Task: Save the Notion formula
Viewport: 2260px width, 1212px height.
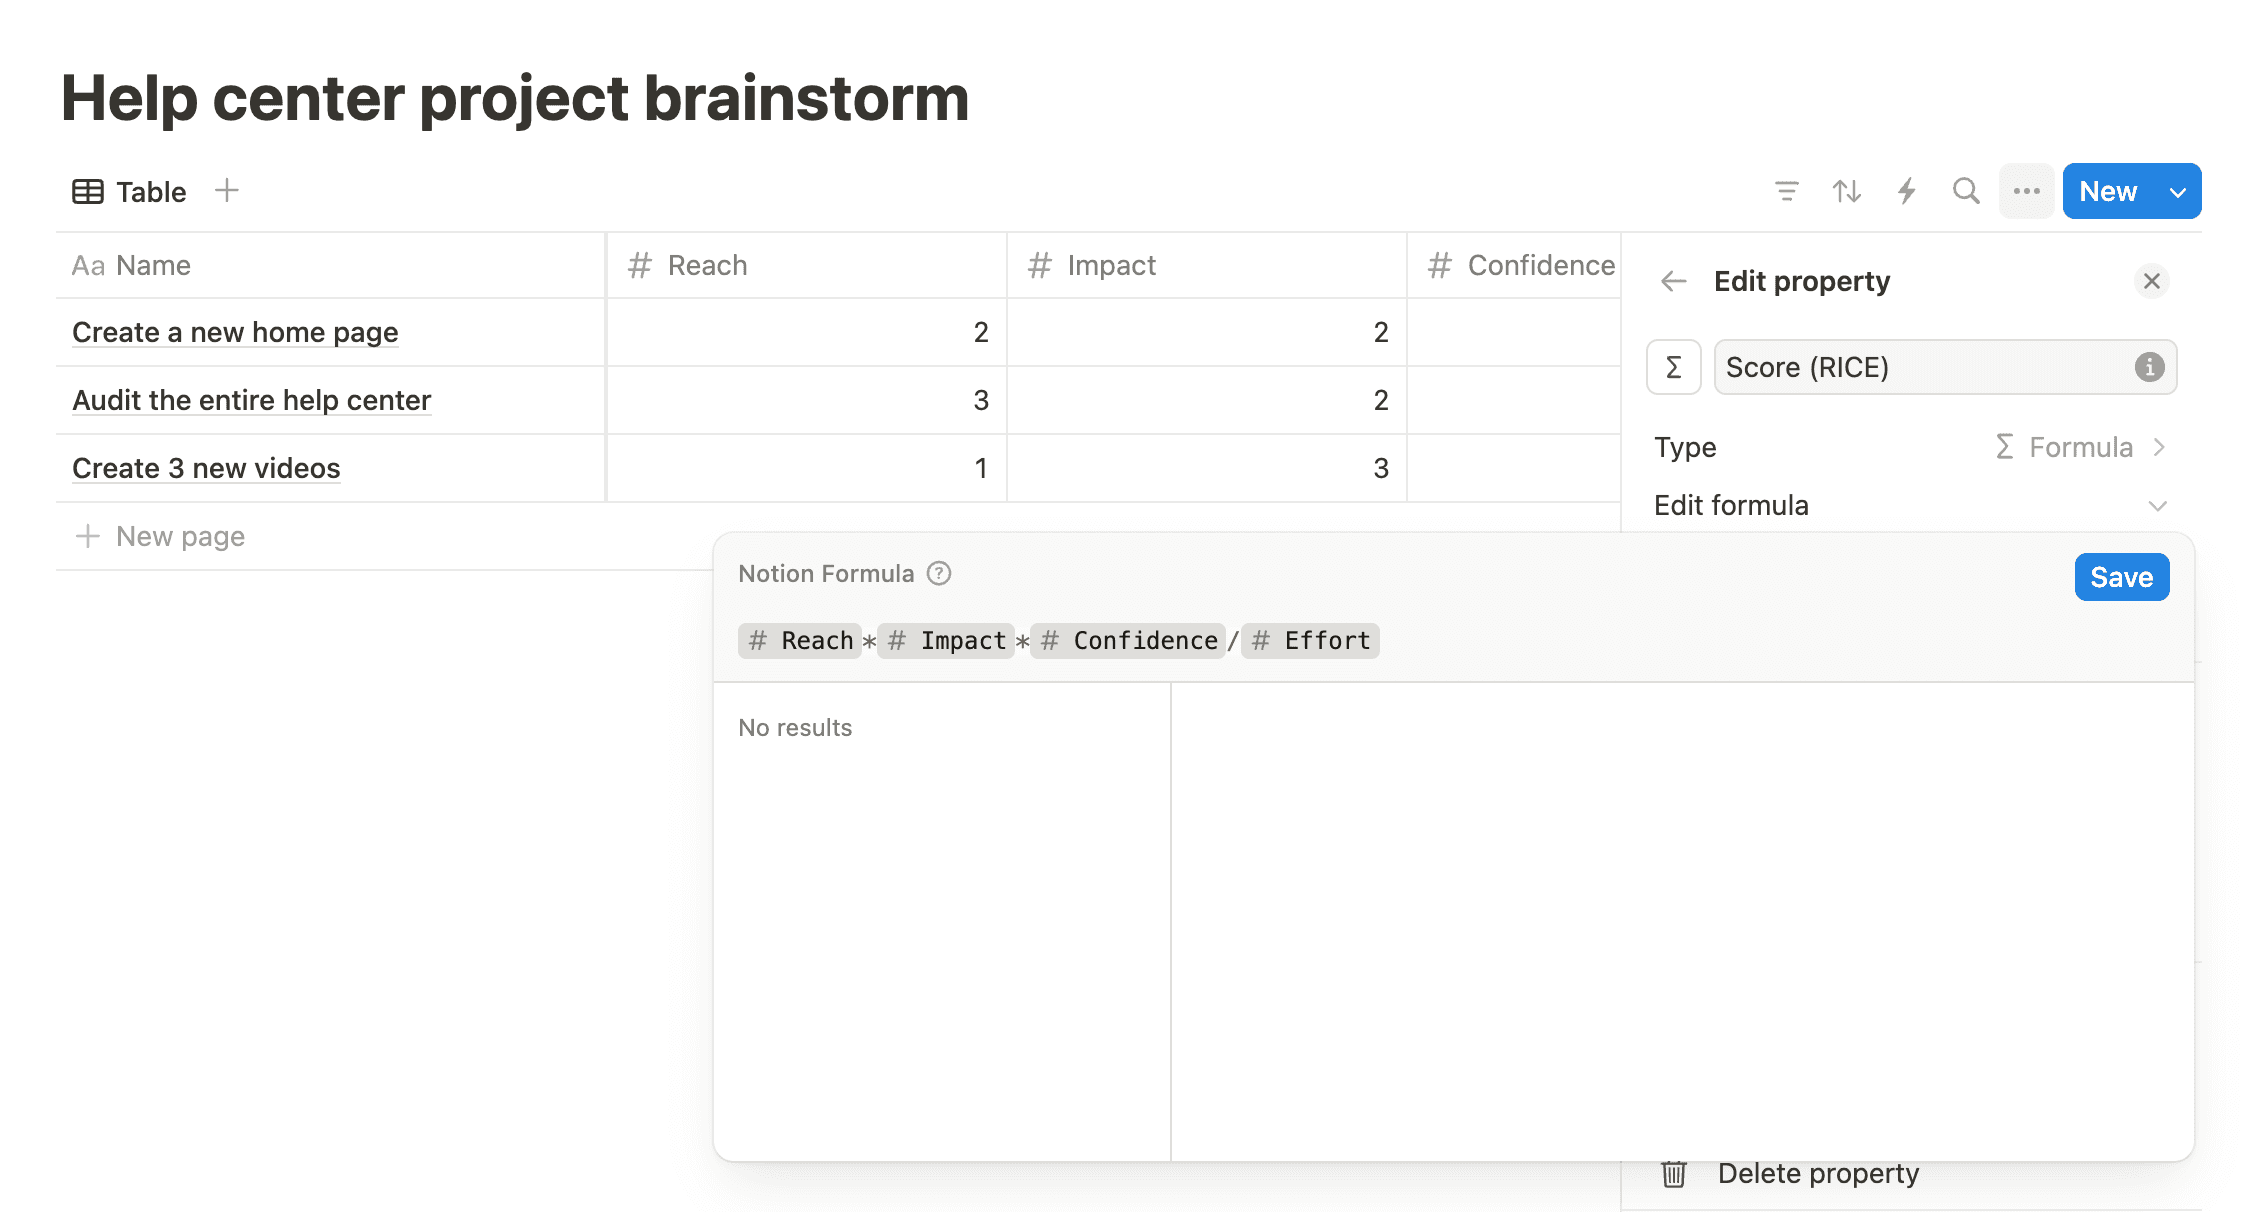Action: (x=2121, y=577)
